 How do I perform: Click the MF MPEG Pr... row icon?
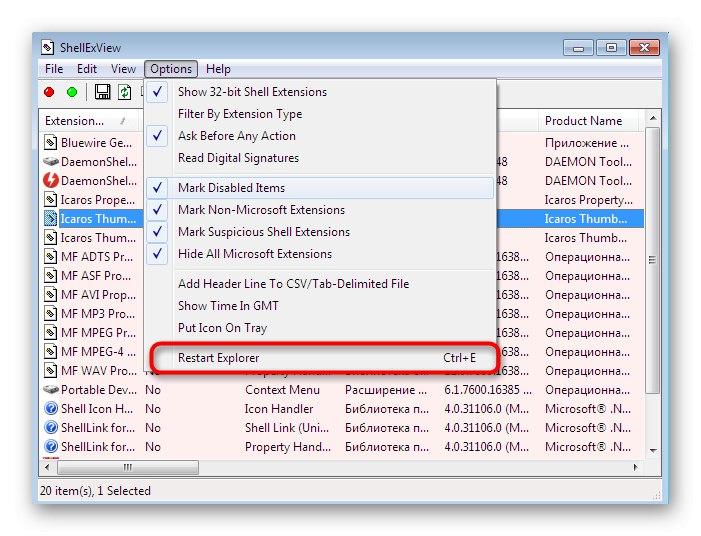(51, 333)
